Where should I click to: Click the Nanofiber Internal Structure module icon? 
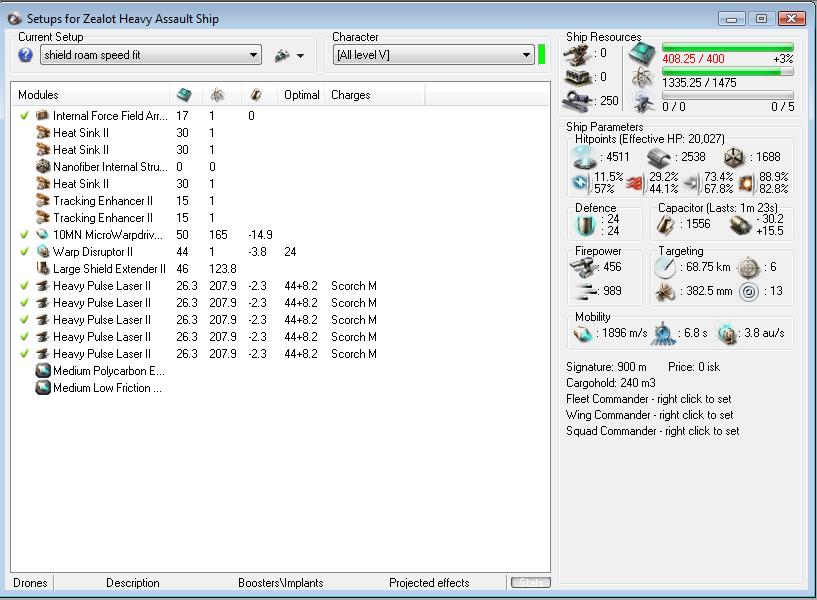[x=43, y=167]
